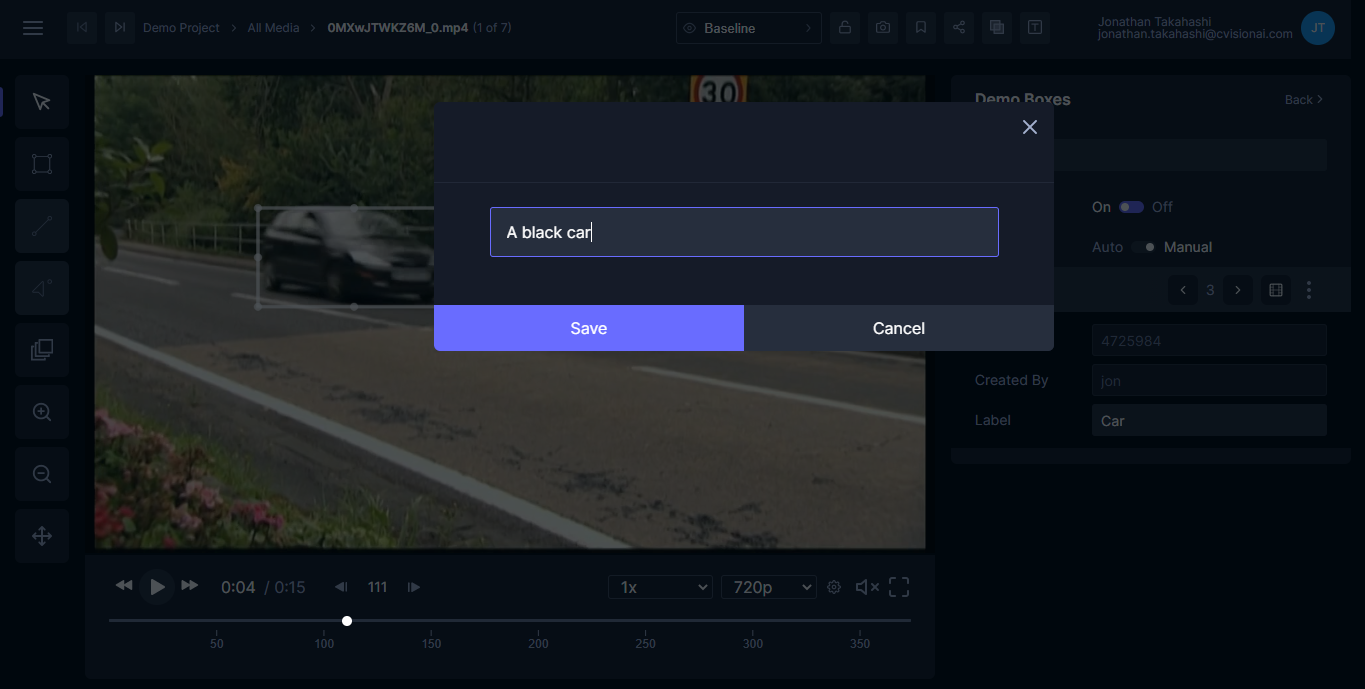The image size is (1365, 689).
Task: Select the angle tool in the sidebar
Action: tap(42, 288)
